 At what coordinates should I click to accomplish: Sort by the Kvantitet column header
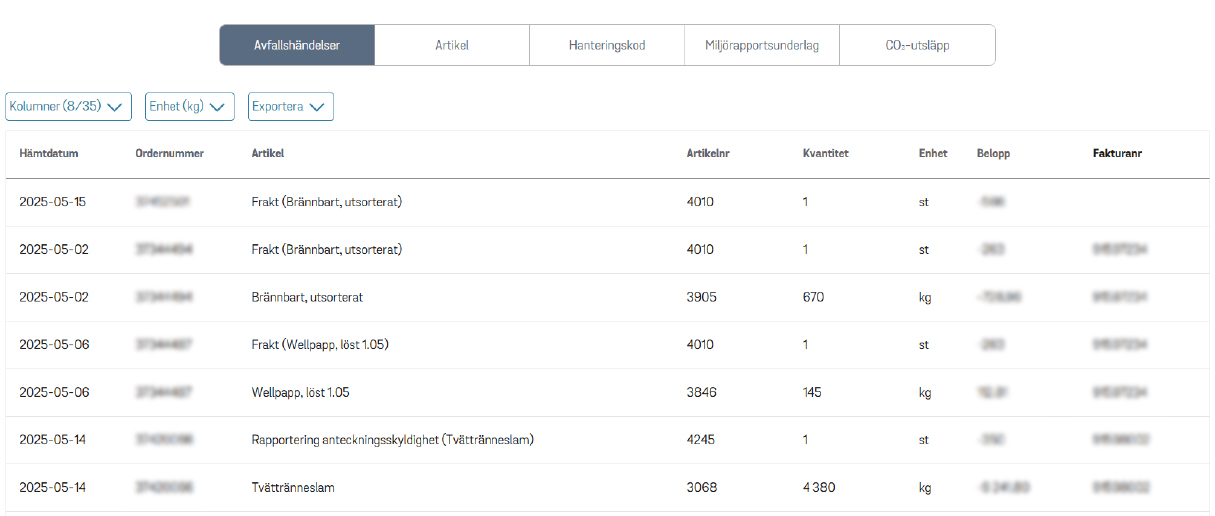[826, 154]
